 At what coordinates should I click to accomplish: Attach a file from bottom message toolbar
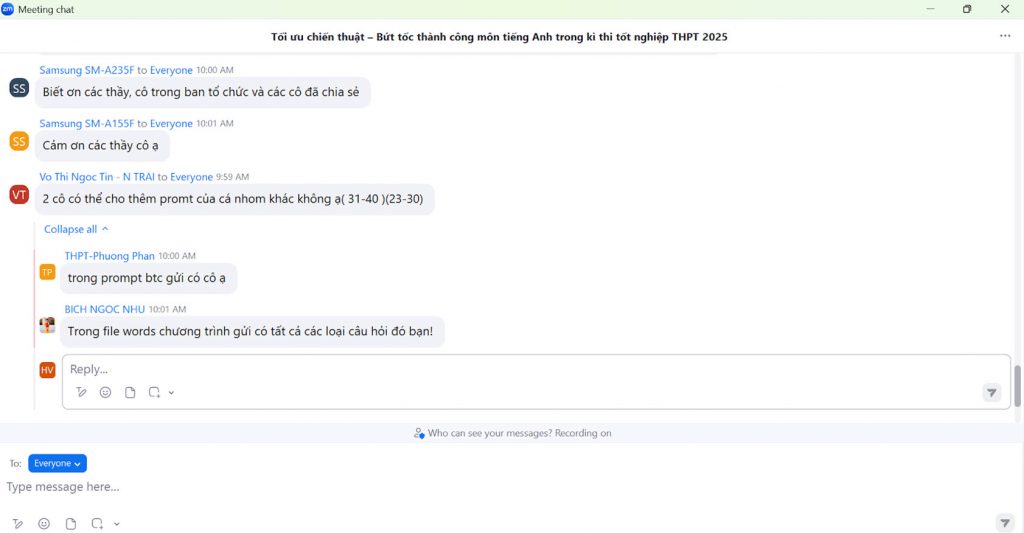click(x=71, y=524)
